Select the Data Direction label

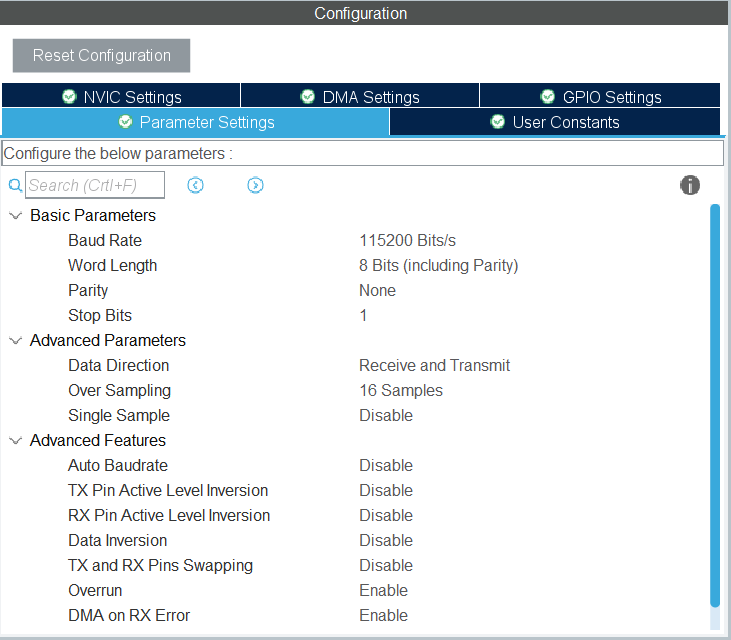[118, 365]
